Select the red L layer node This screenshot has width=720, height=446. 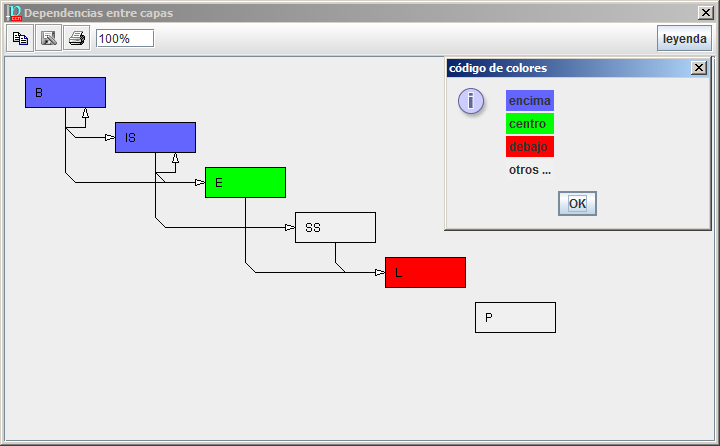click(425, 272)
